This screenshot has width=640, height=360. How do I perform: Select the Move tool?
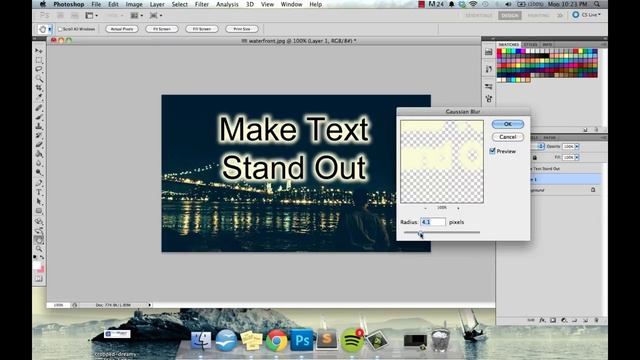(x=39, y=51)
